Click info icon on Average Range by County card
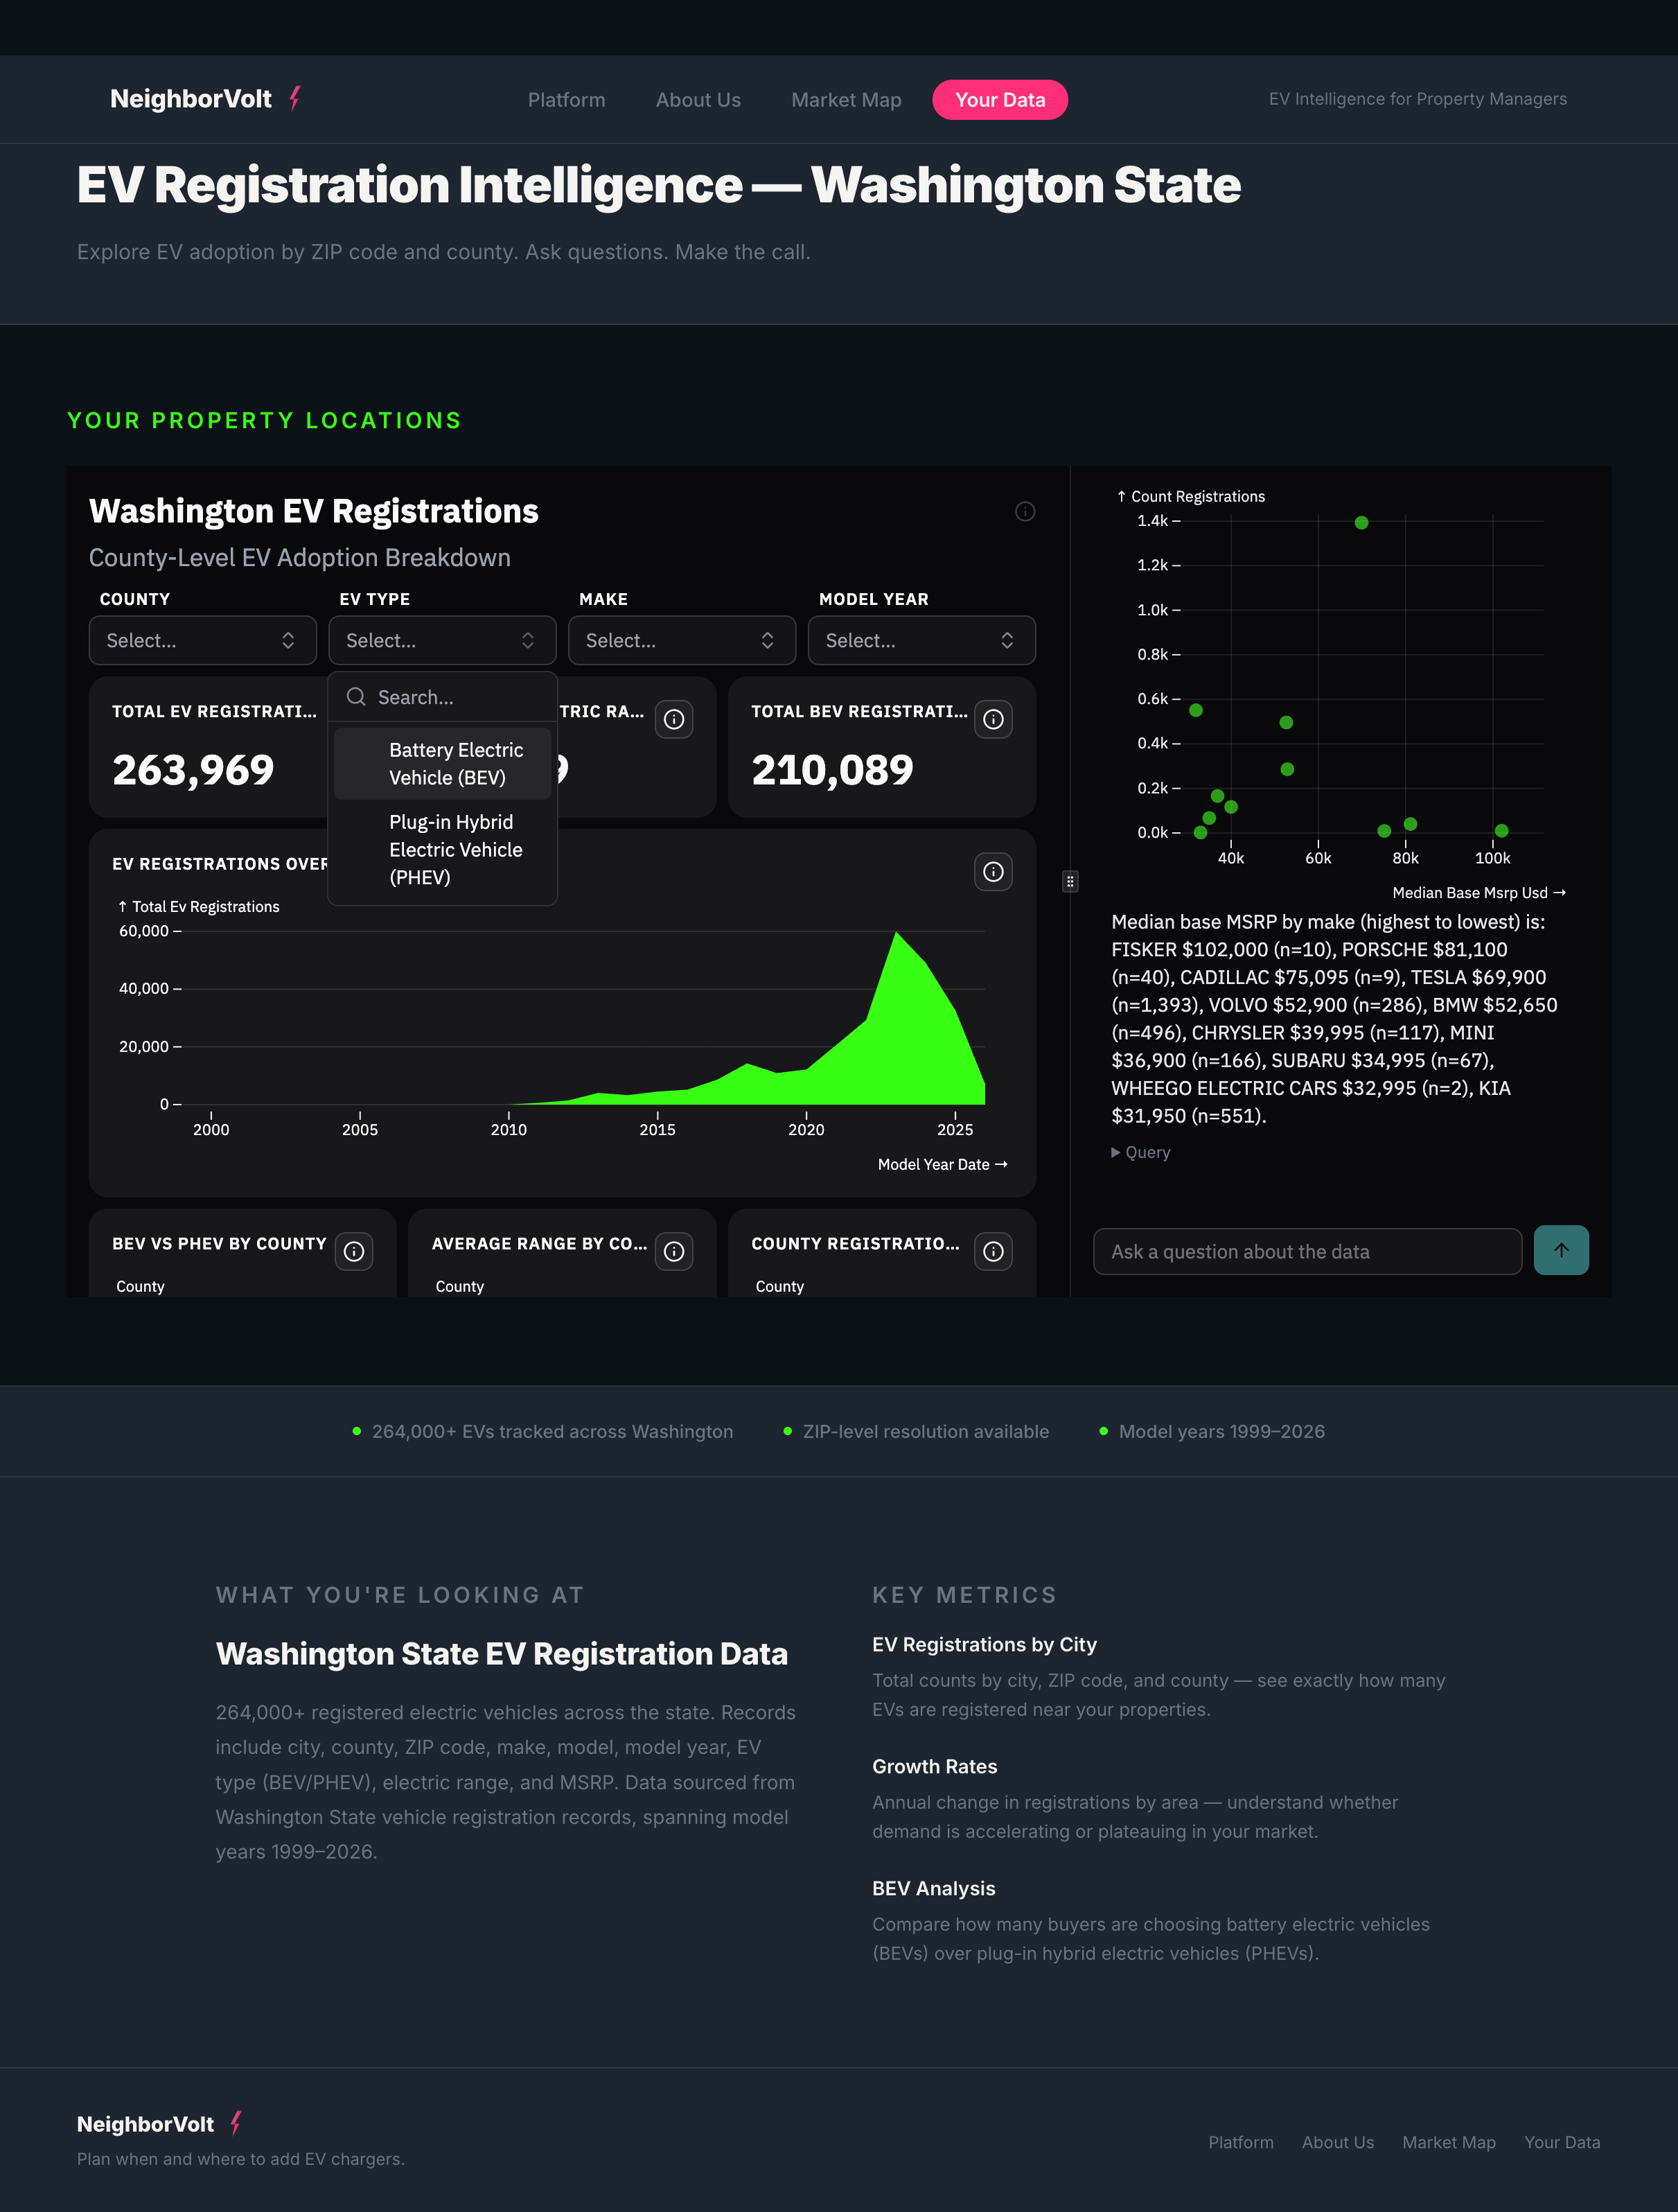1678x2212 pixels. coord(674,1251)
